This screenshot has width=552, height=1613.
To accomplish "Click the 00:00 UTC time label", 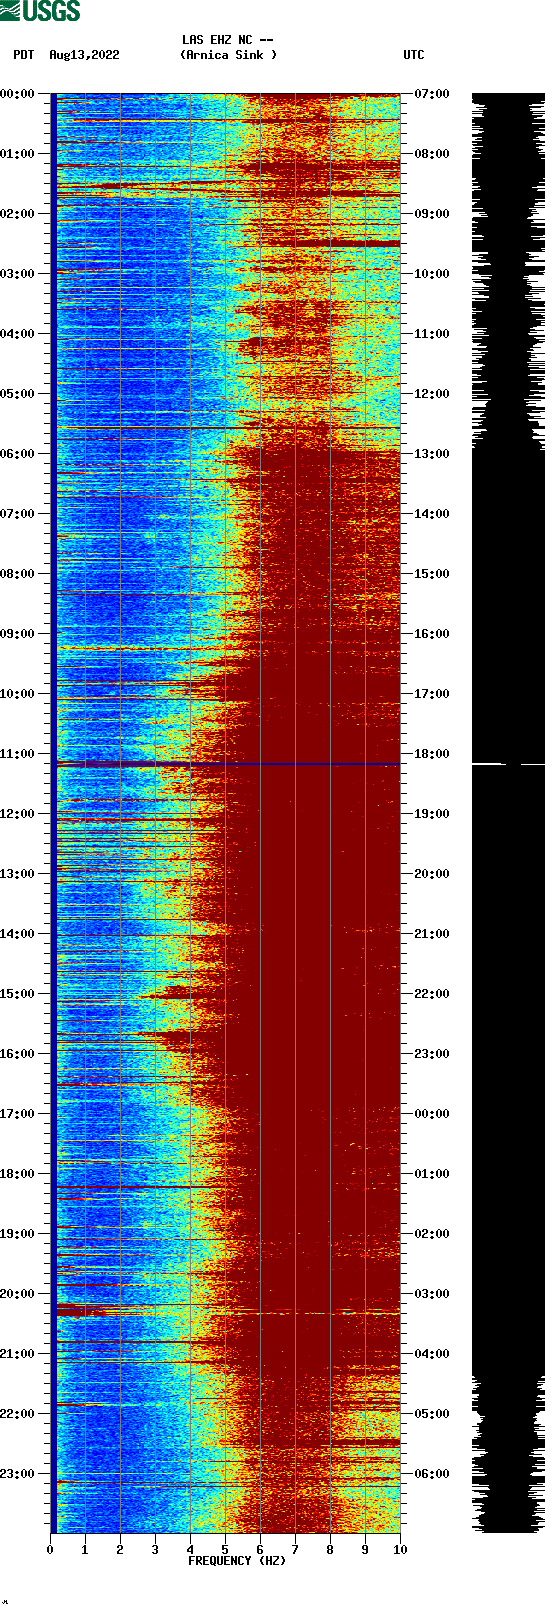I will [432, 1114].
